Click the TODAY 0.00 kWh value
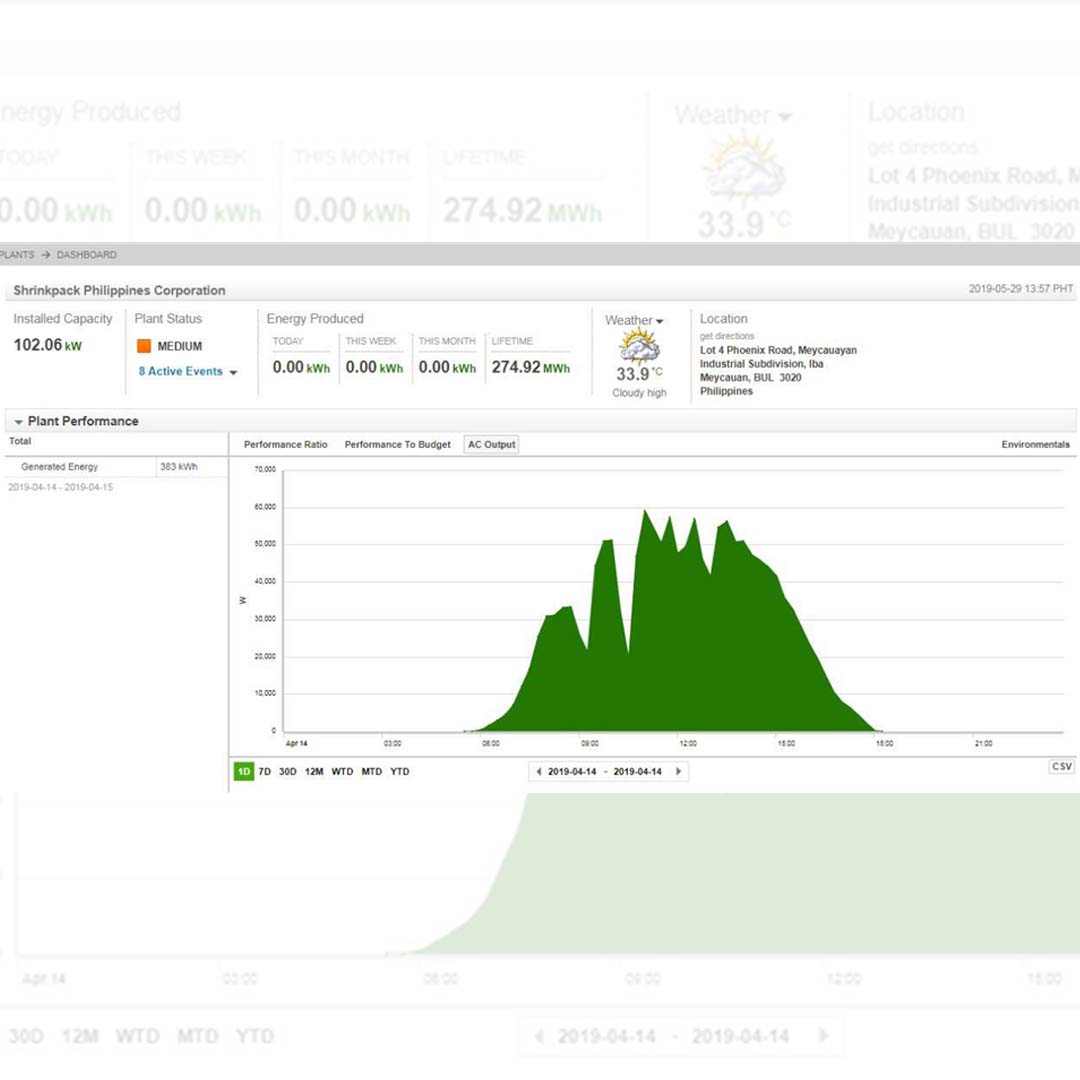 (301, 367)
